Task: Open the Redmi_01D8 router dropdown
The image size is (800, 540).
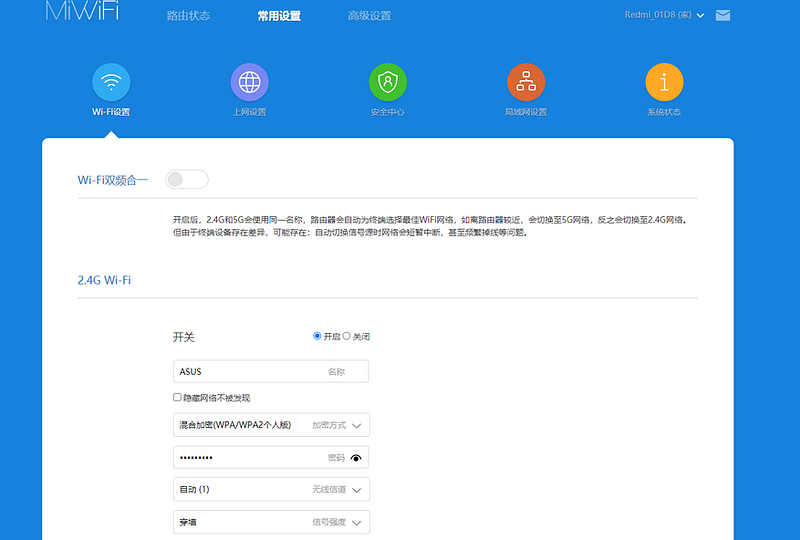Action: (x=664, y=15)
